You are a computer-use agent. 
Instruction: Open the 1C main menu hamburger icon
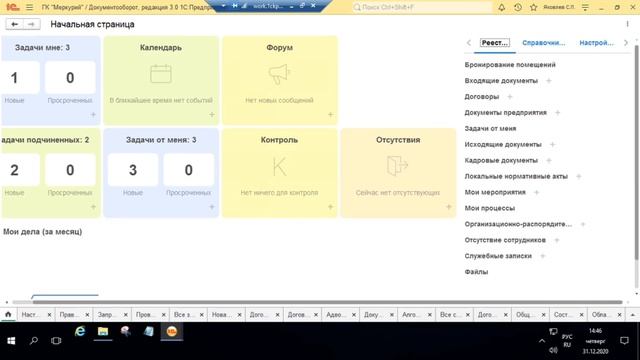[29, 7]
